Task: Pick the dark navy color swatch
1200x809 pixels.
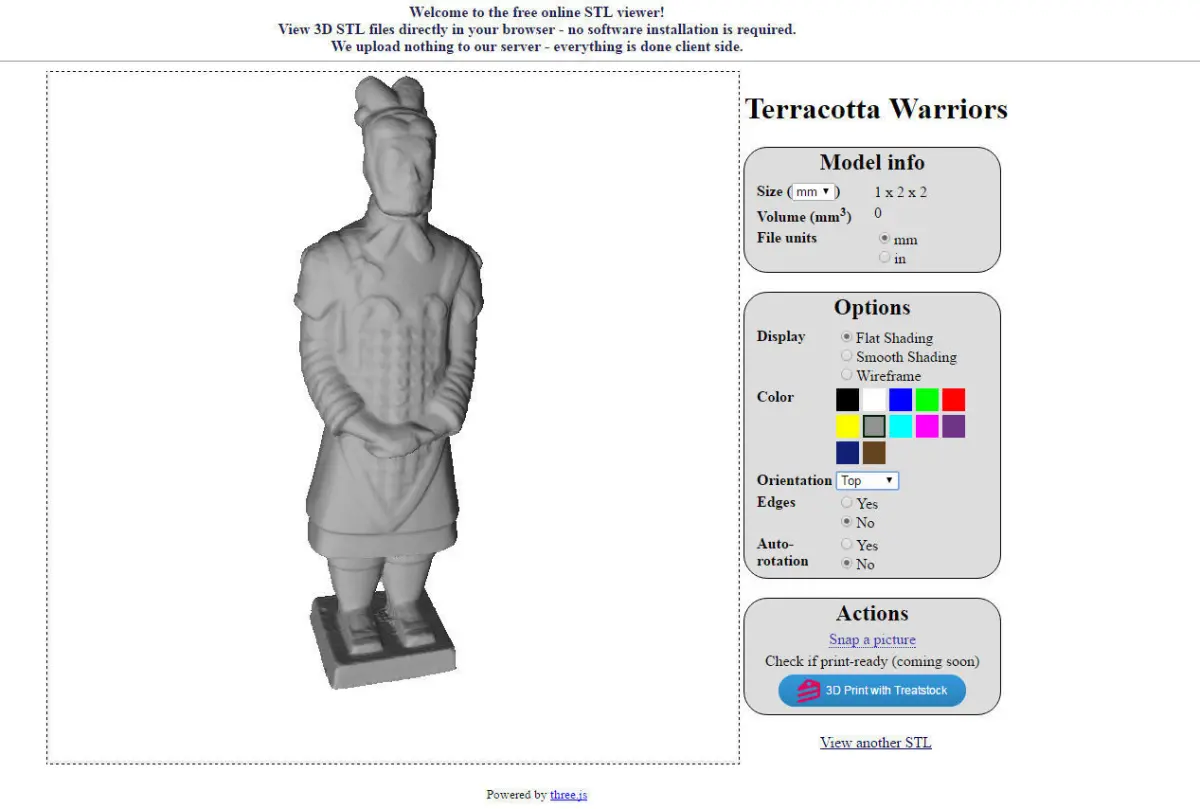Action: coord(848,453)
